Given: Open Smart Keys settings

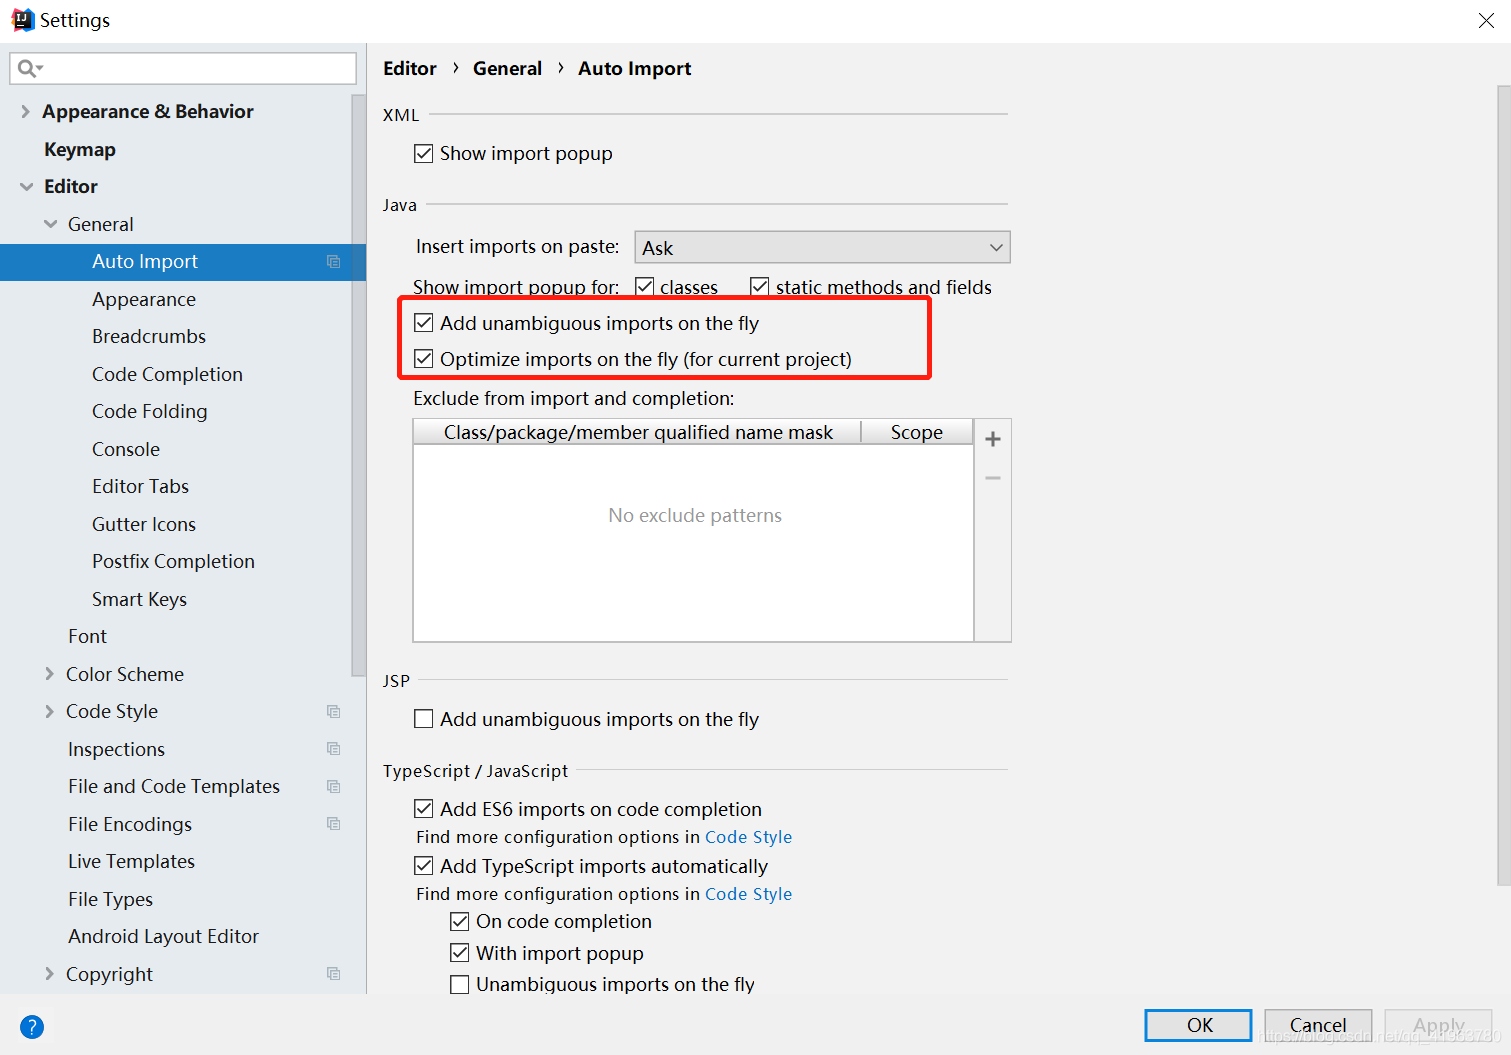Looking at the screenshot, I should [139, 599].
